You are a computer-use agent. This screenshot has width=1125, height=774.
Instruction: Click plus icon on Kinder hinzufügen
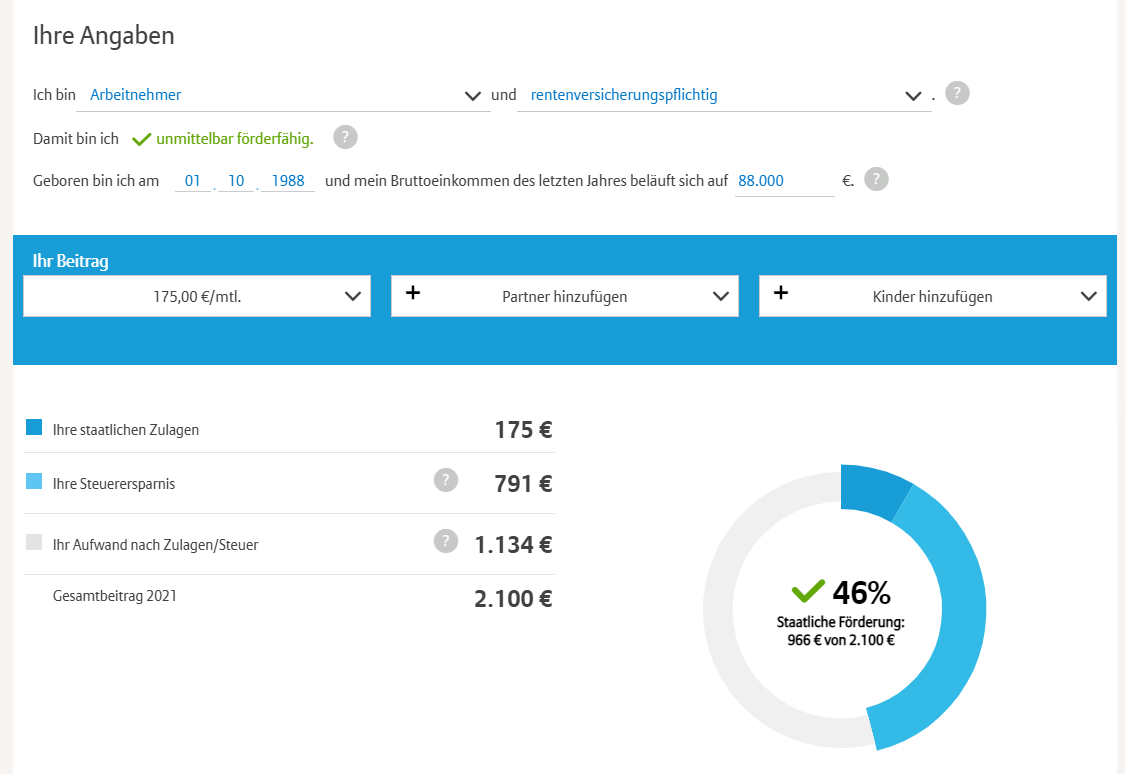pyautogui.click(x=781, y=293)
